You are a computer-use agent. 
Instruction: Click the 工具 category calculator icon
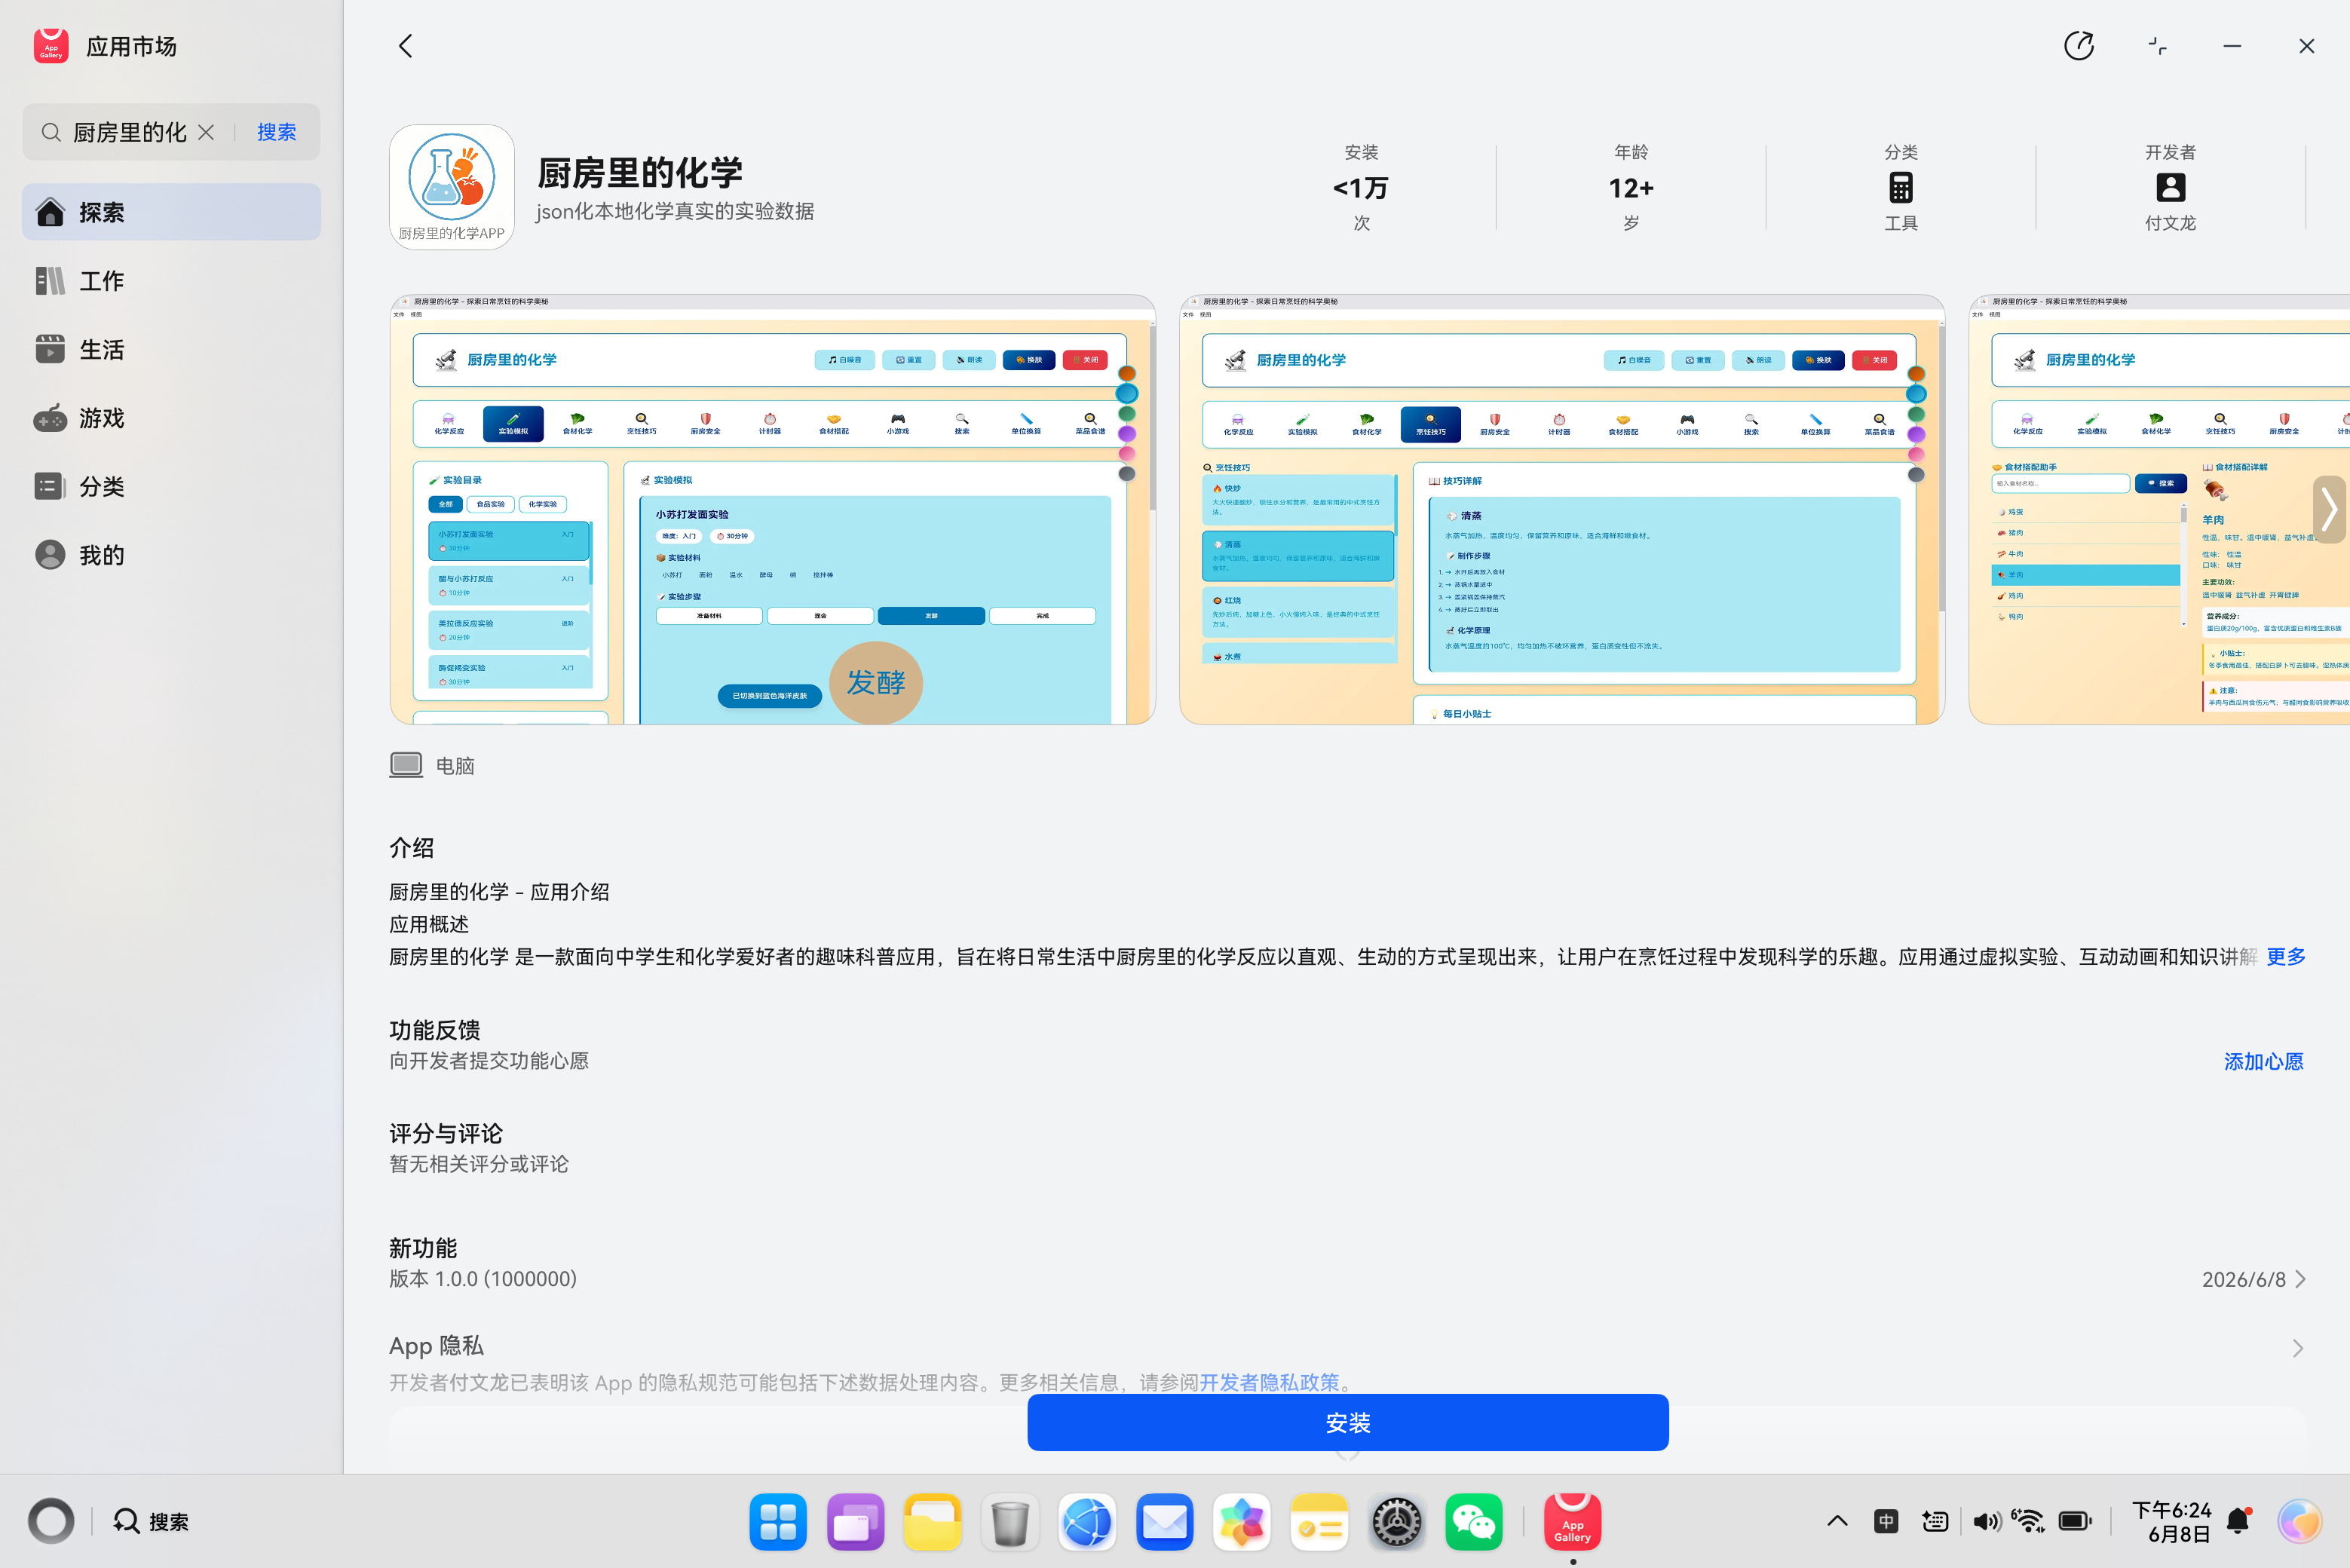point(1900,187)
